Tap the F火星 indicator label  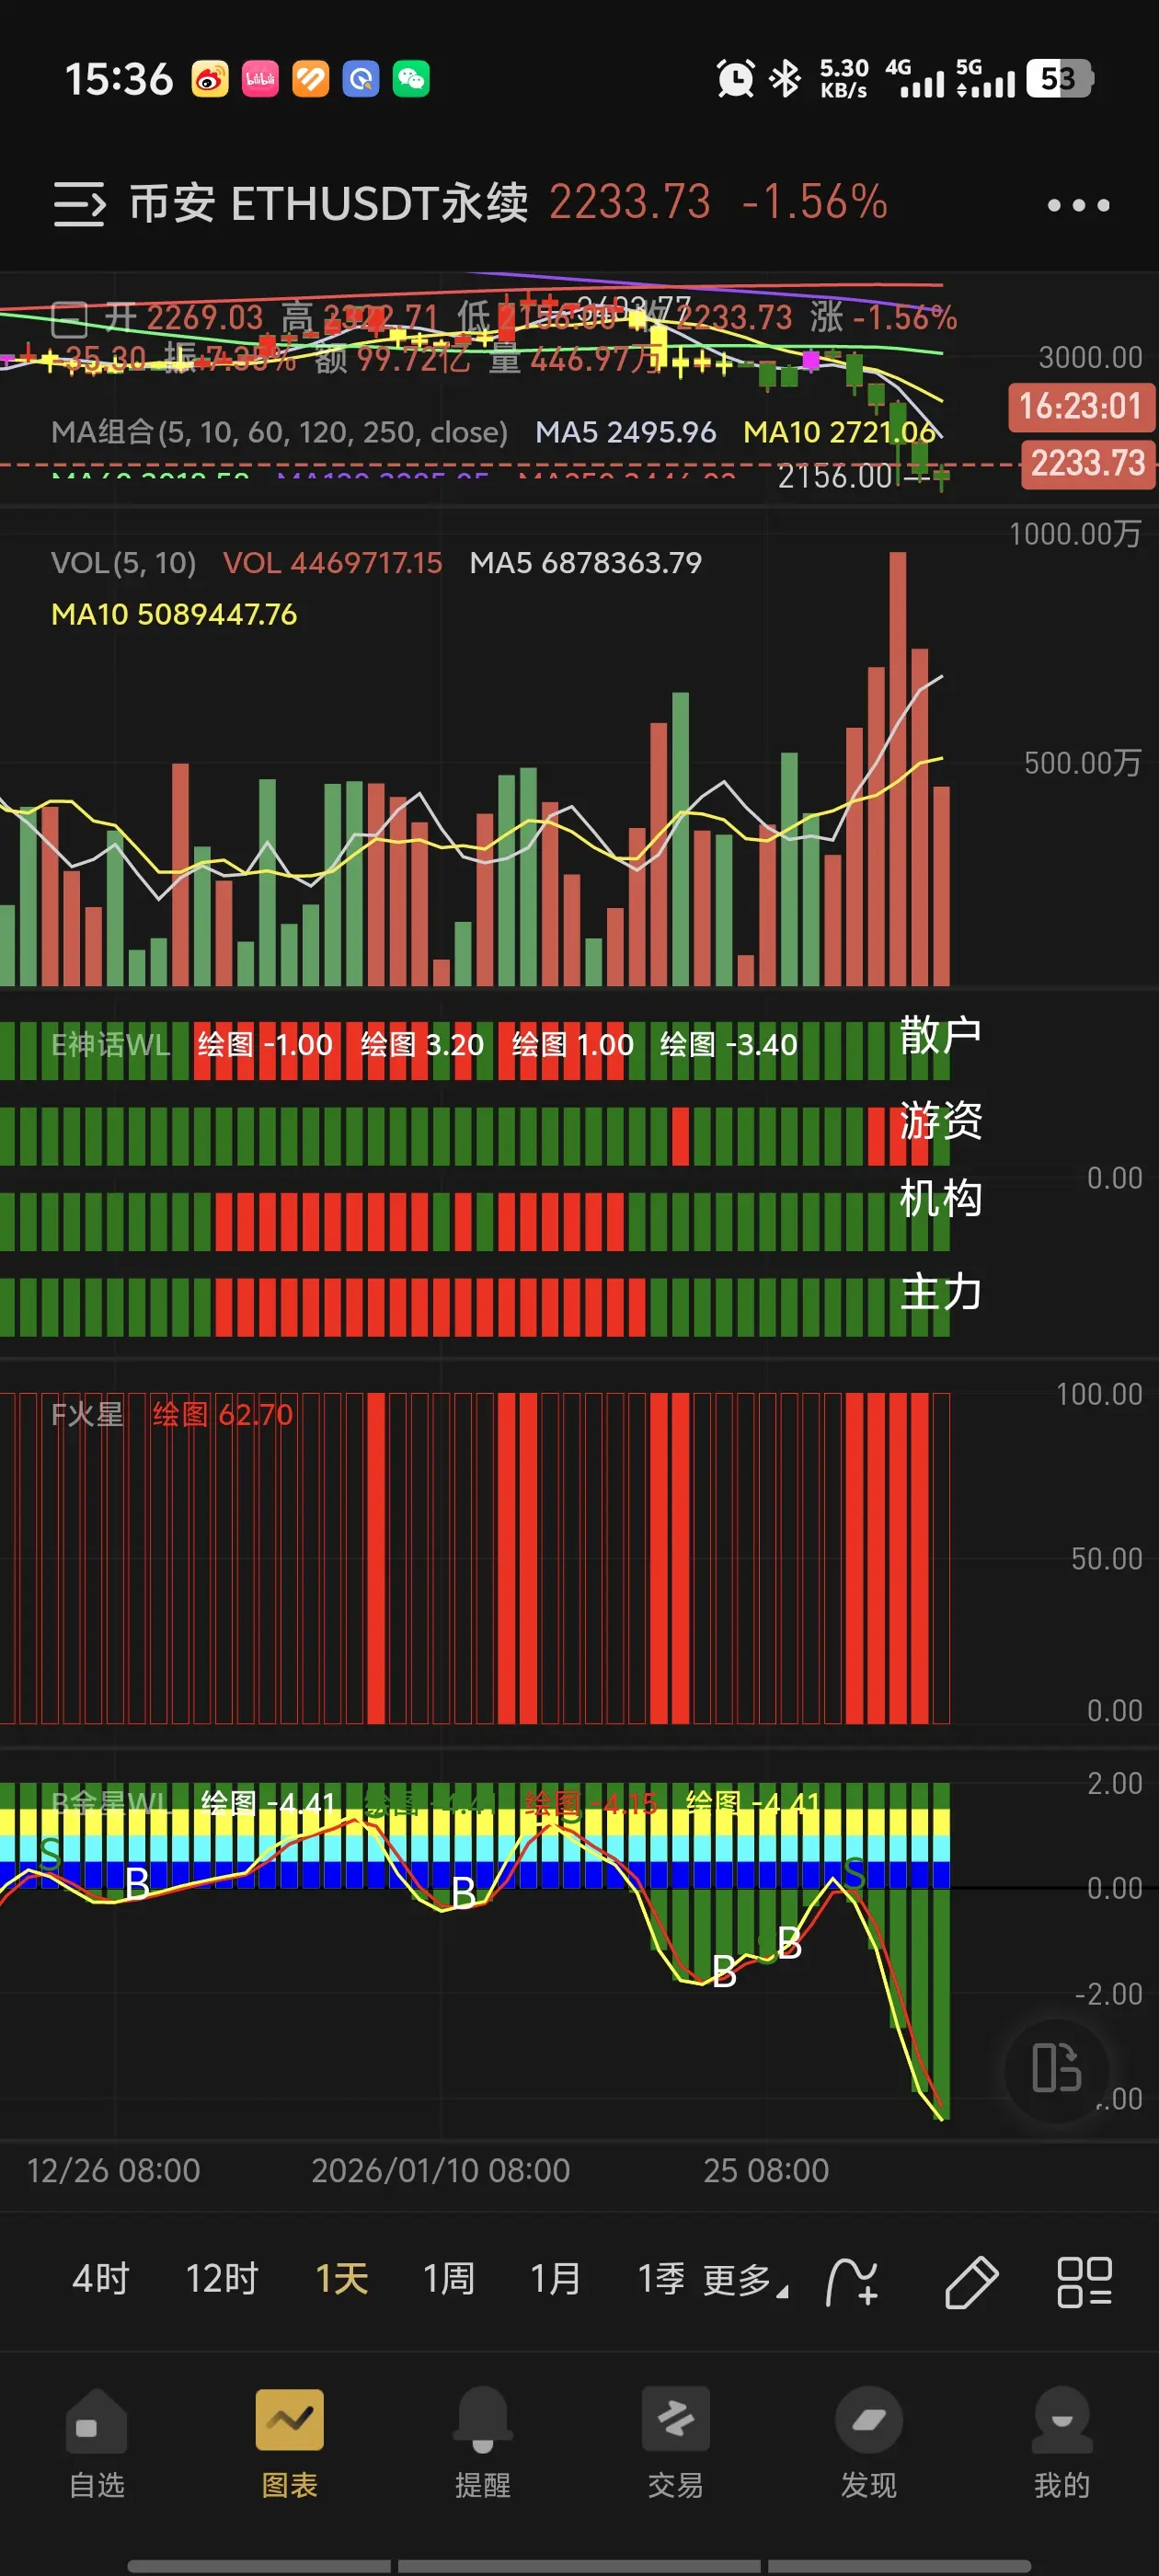coord(87,1415)
